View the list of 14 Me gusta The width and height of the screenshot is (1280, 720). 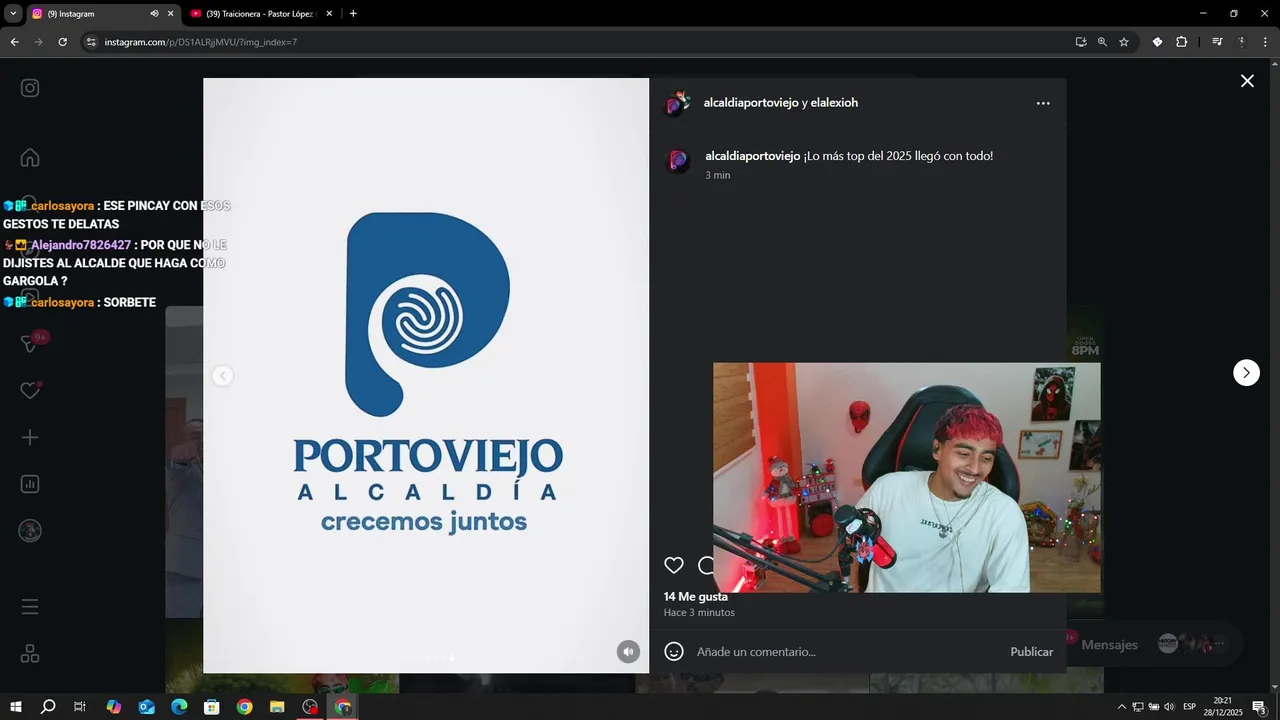point(696,597)
